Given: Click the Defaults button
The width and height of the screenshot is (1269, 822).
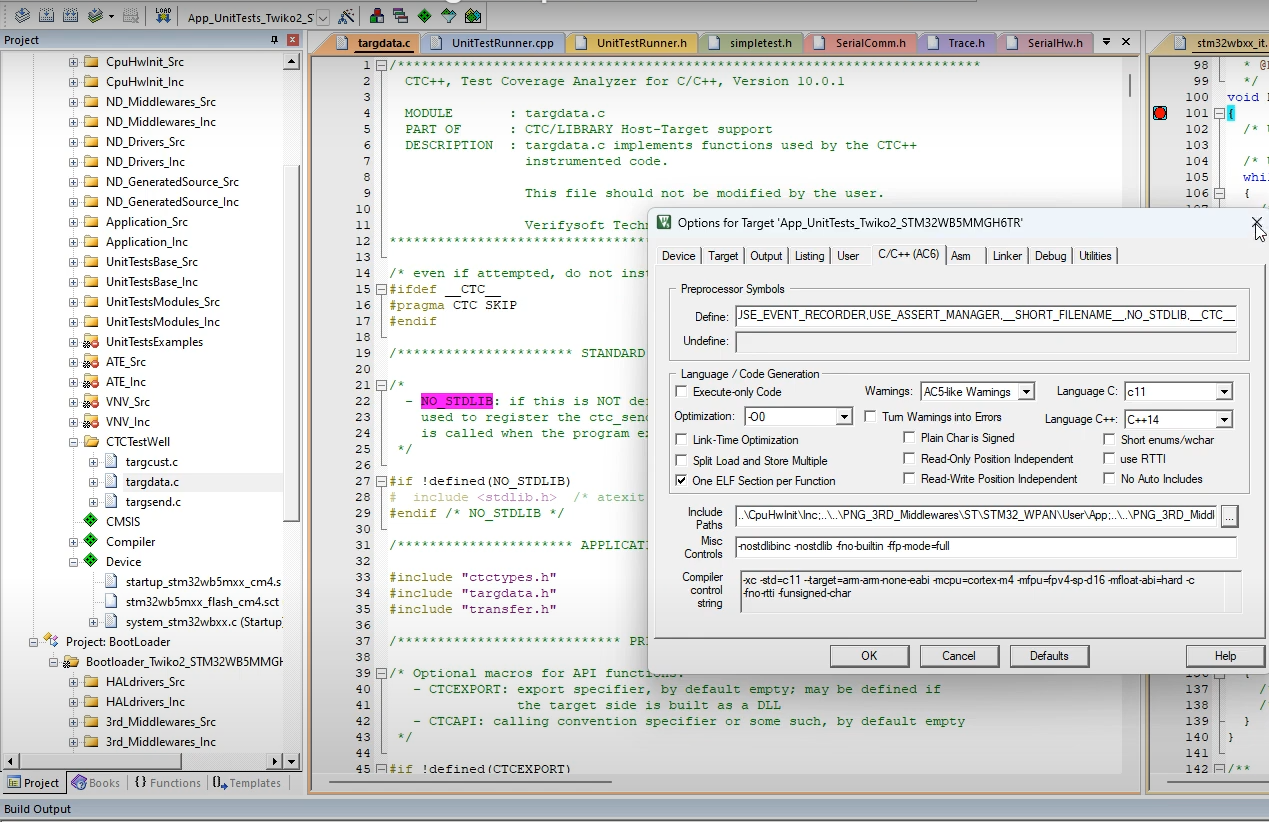Looking at the screenshot, I should [x=1048, y=656].
